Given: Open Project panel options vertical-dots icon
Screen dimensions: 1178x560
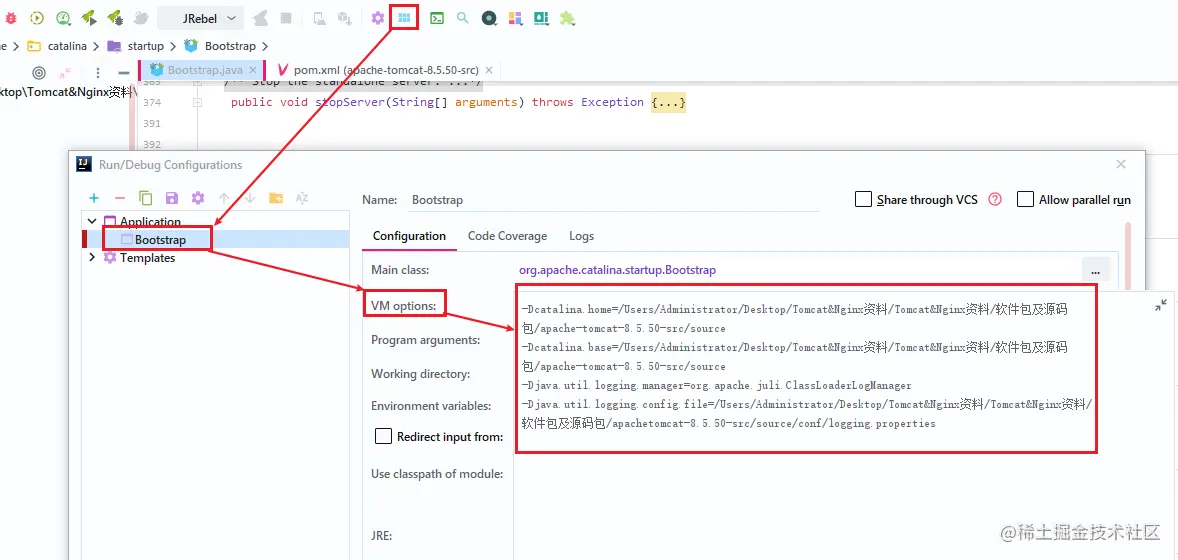Looking at the screenshot, I should coord(98,73).
